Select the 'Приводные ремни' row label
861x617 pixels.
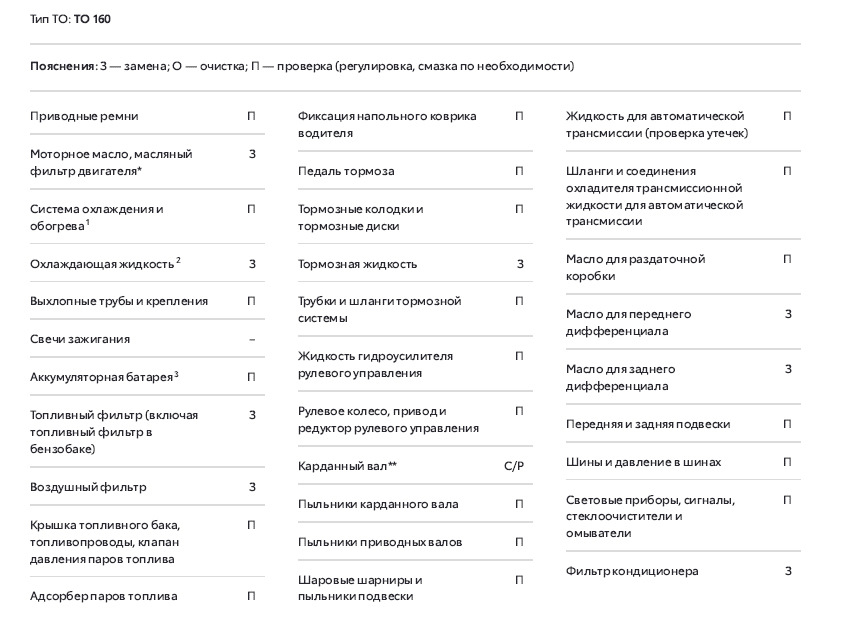pos(84,116)
